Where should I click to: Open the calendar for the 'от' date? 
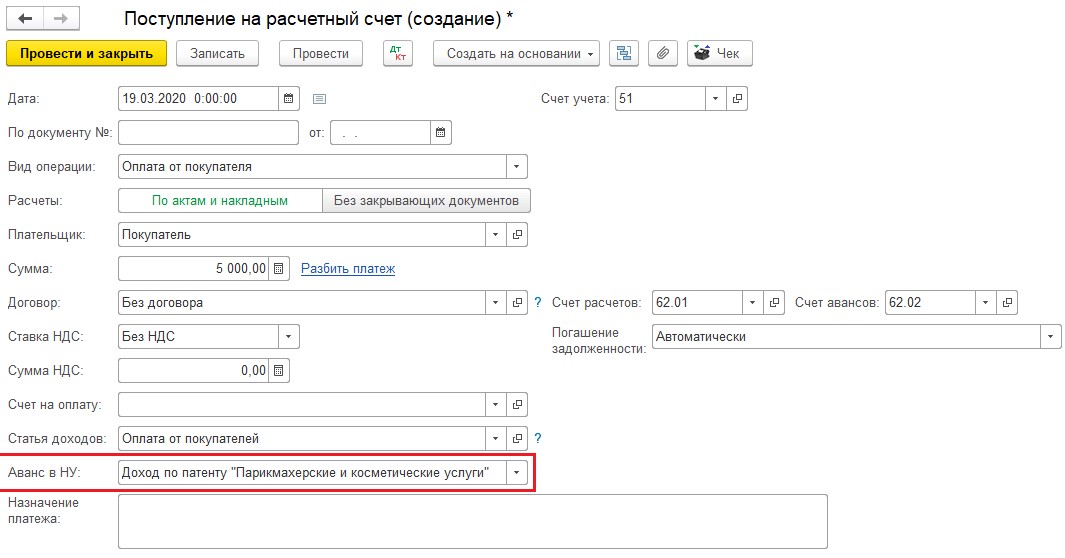[x=440, y=132]
